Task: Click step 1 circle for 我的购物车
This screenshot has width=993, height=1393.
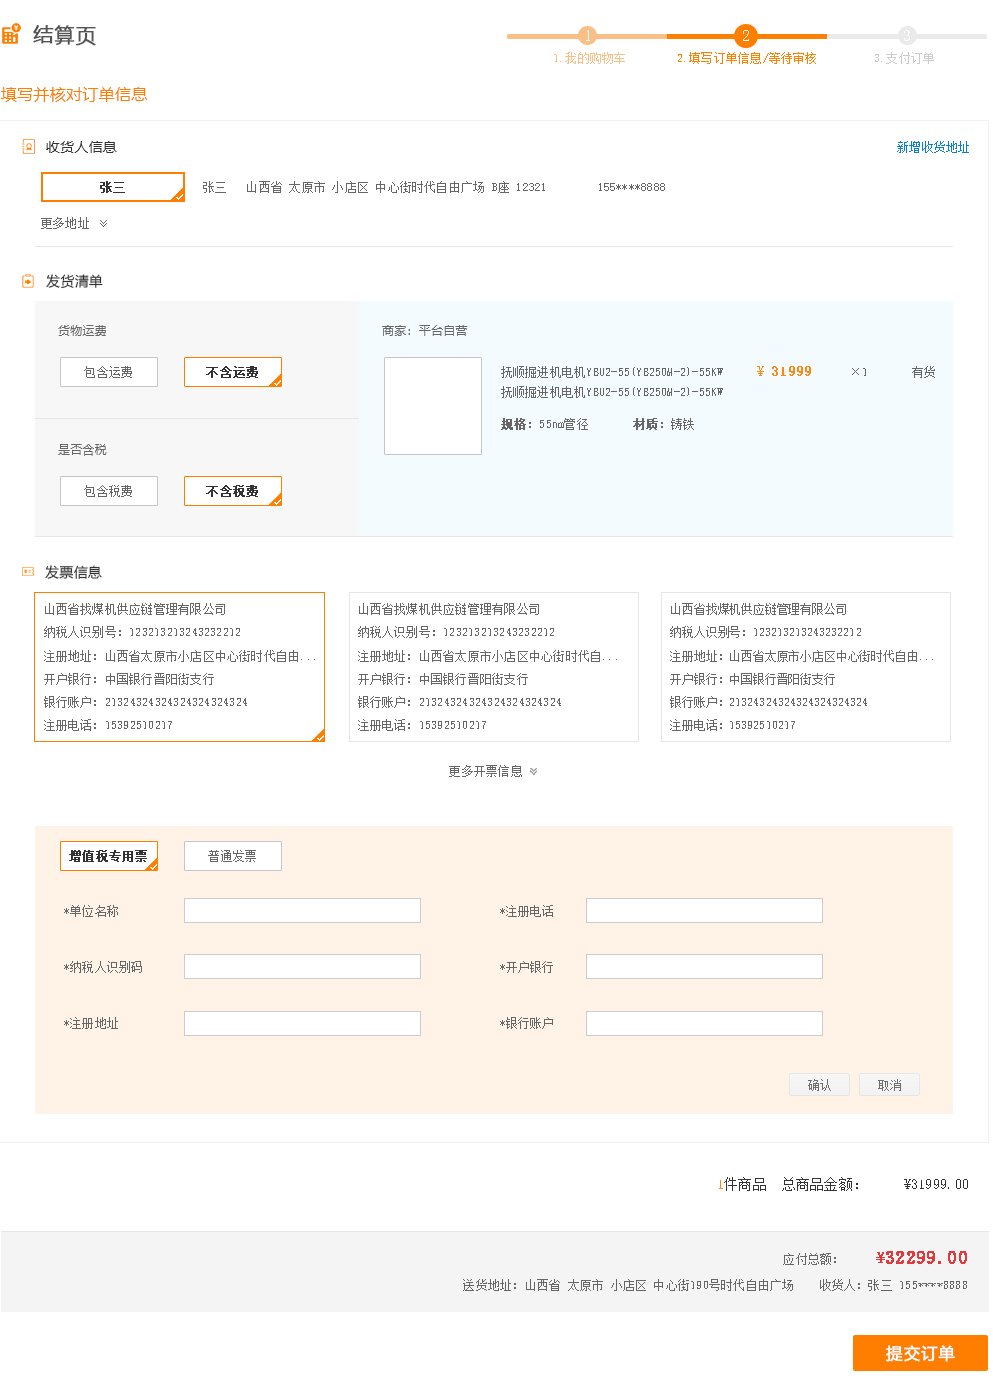Action: click(x=588, y=36)
